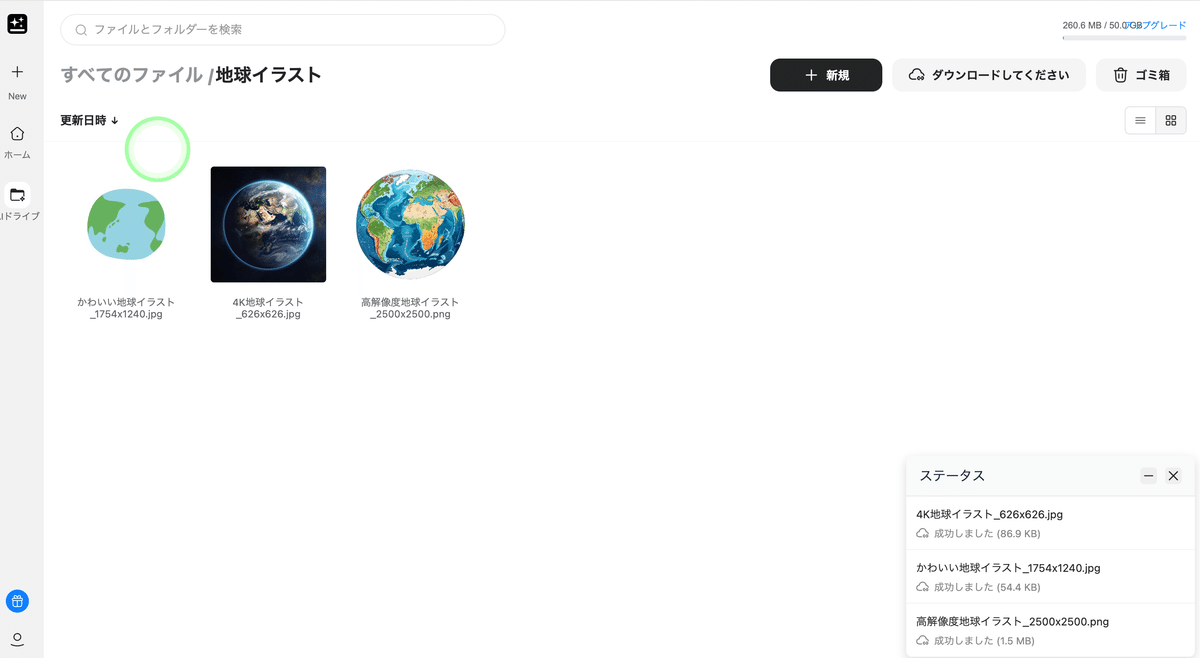Navigate to すべてのファイル breadcrumb
Image resolution: width=1200 pixels, height=658 pixels.
(128, 74)
